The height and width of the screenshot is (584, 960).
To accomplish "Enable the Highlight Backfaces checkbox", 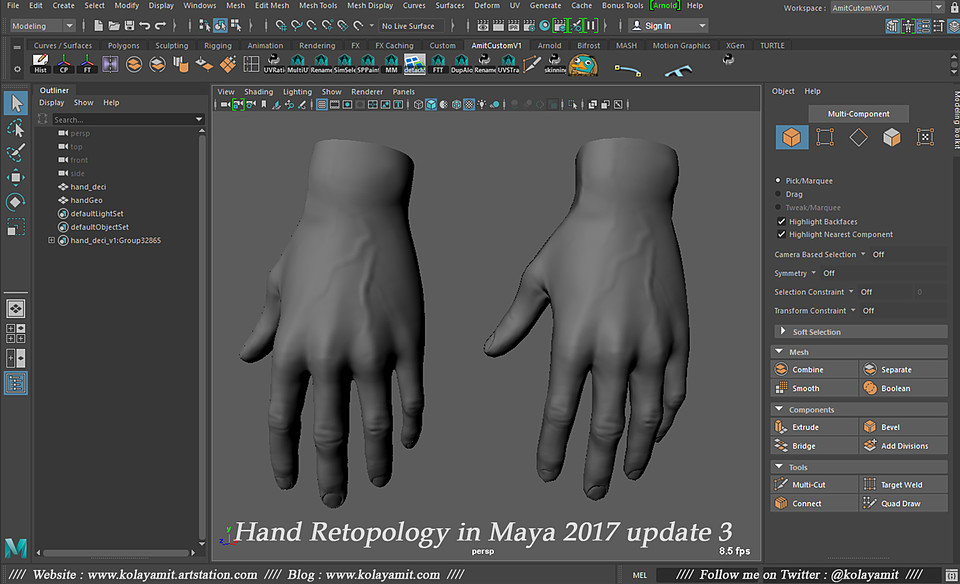I will [783, 221].
